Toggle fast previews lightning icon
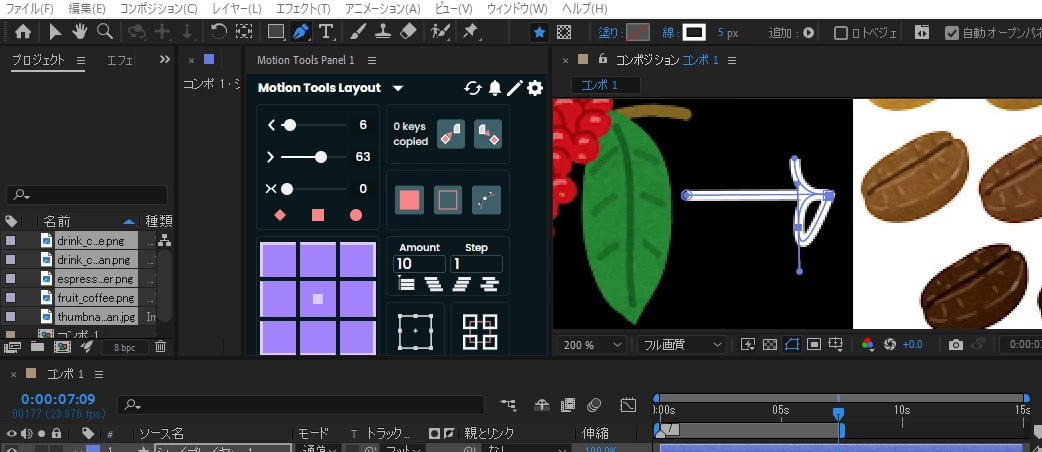Image resolution: width=1042 pixels, height=452 pixels. coord(748,344)
